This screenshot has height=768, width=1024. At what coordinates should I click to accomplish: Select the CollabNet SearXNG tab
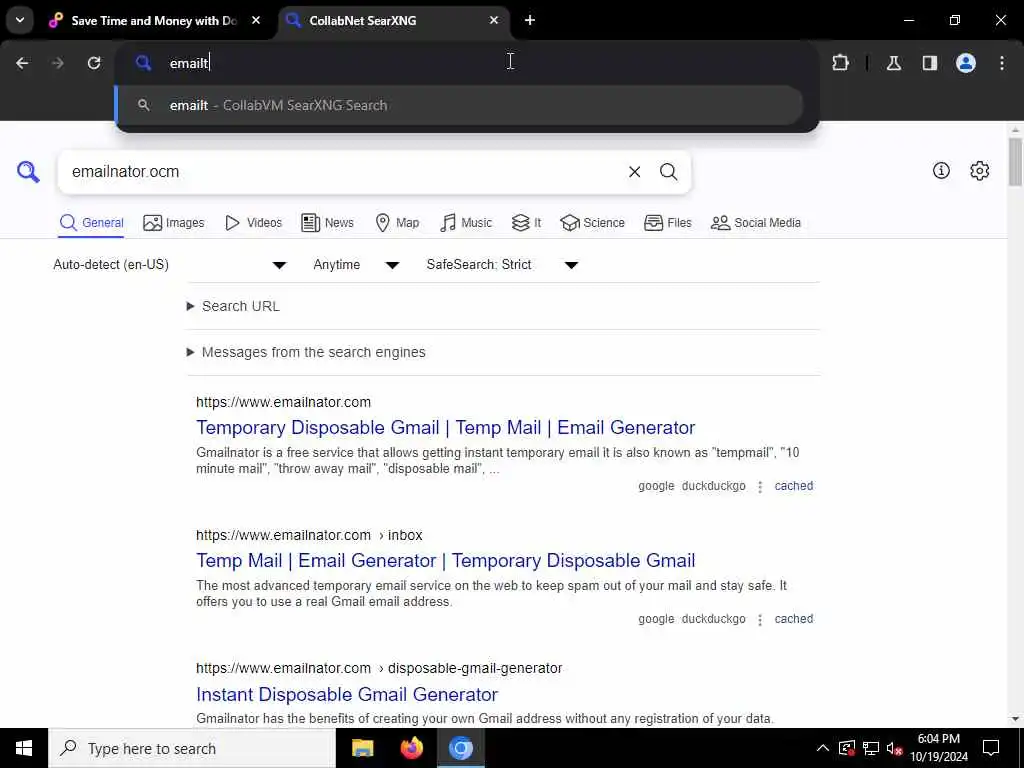(394, 20)
